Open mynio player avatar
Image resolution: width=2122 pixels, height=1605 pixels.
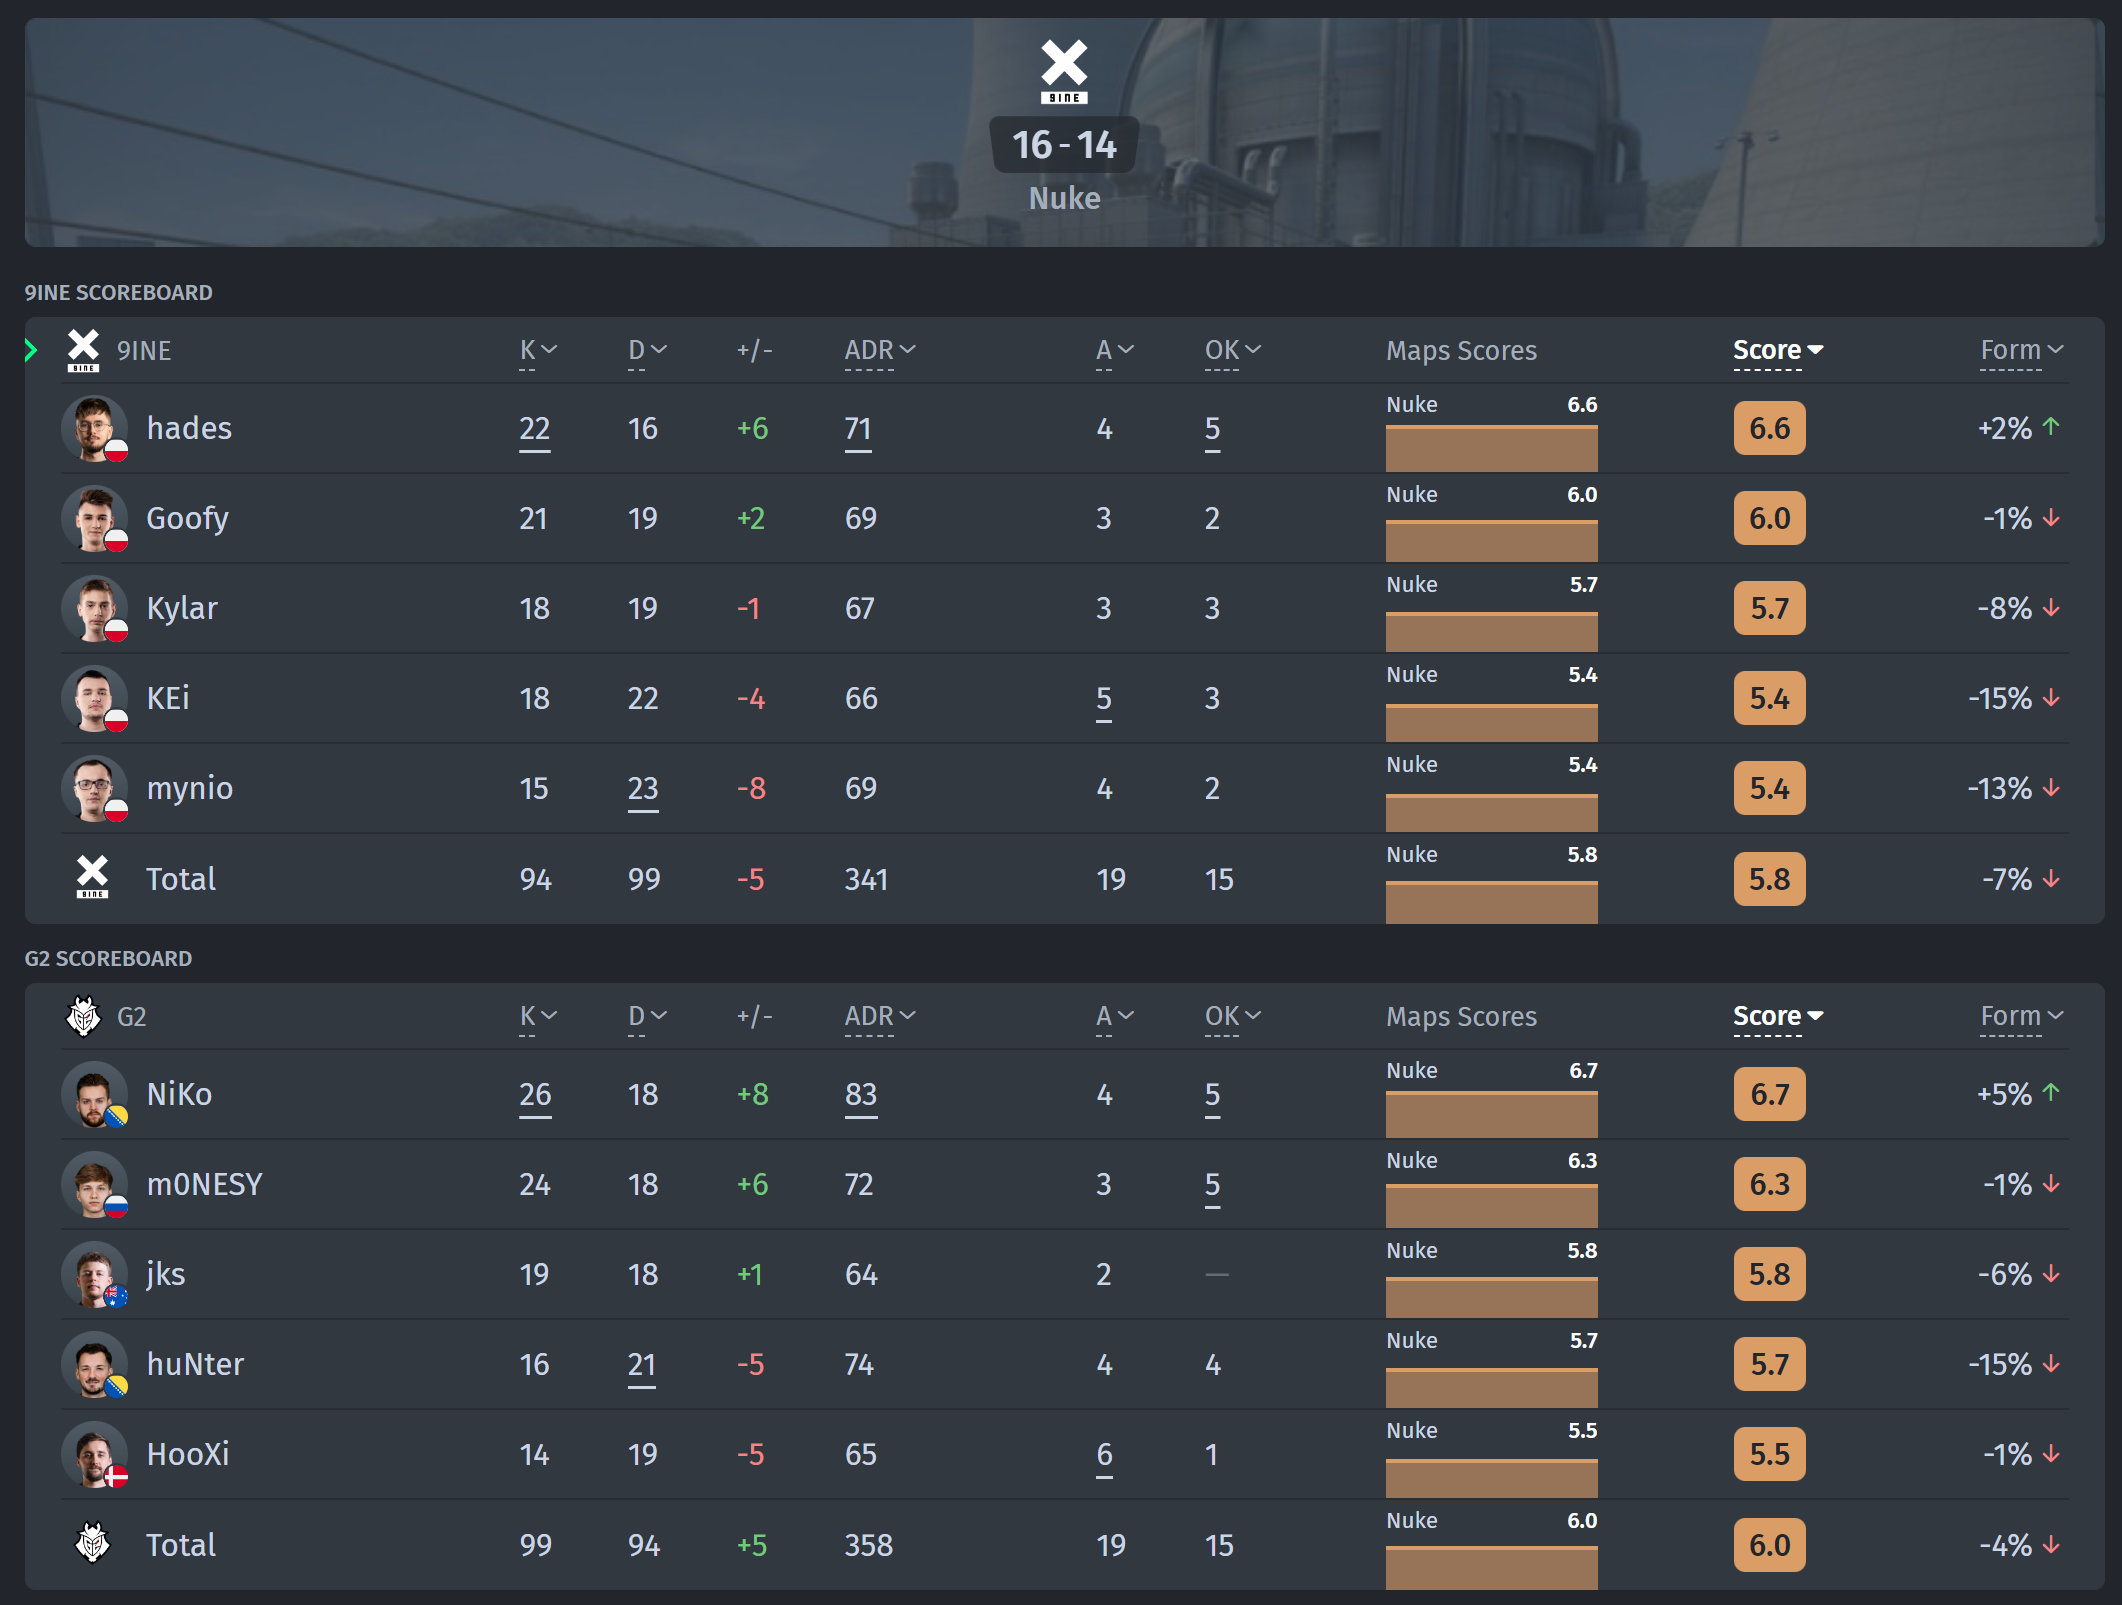[95, 788]
